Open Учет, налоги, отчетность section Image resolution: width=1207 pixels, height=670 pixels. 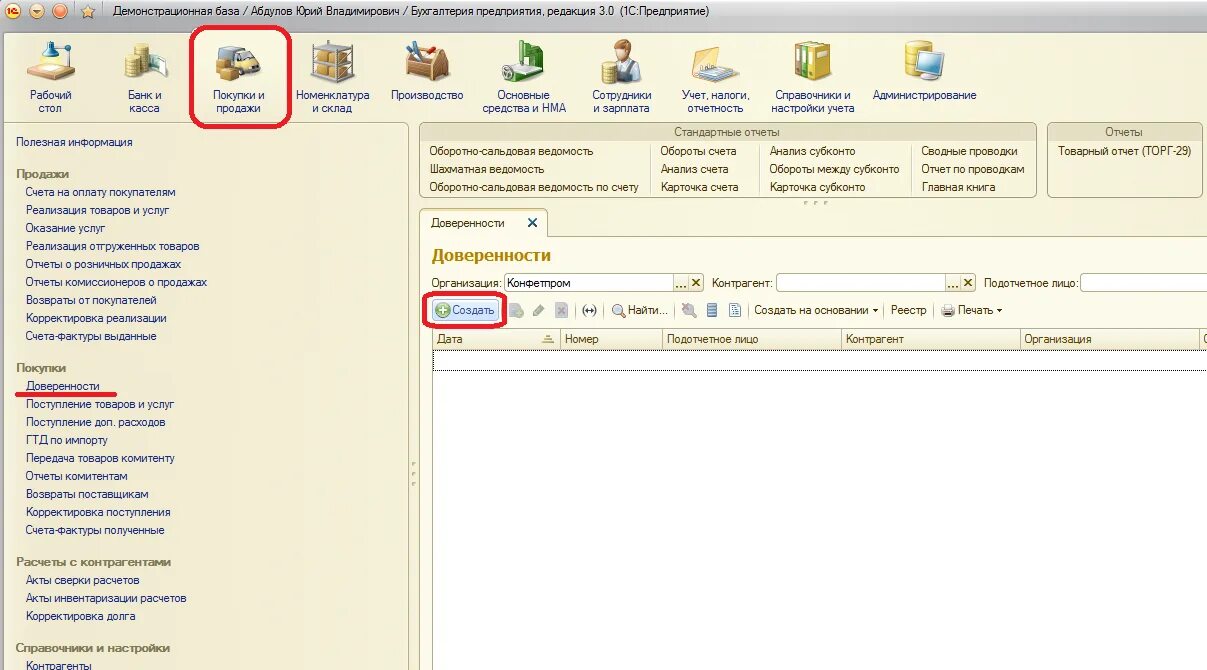point(715,78)
